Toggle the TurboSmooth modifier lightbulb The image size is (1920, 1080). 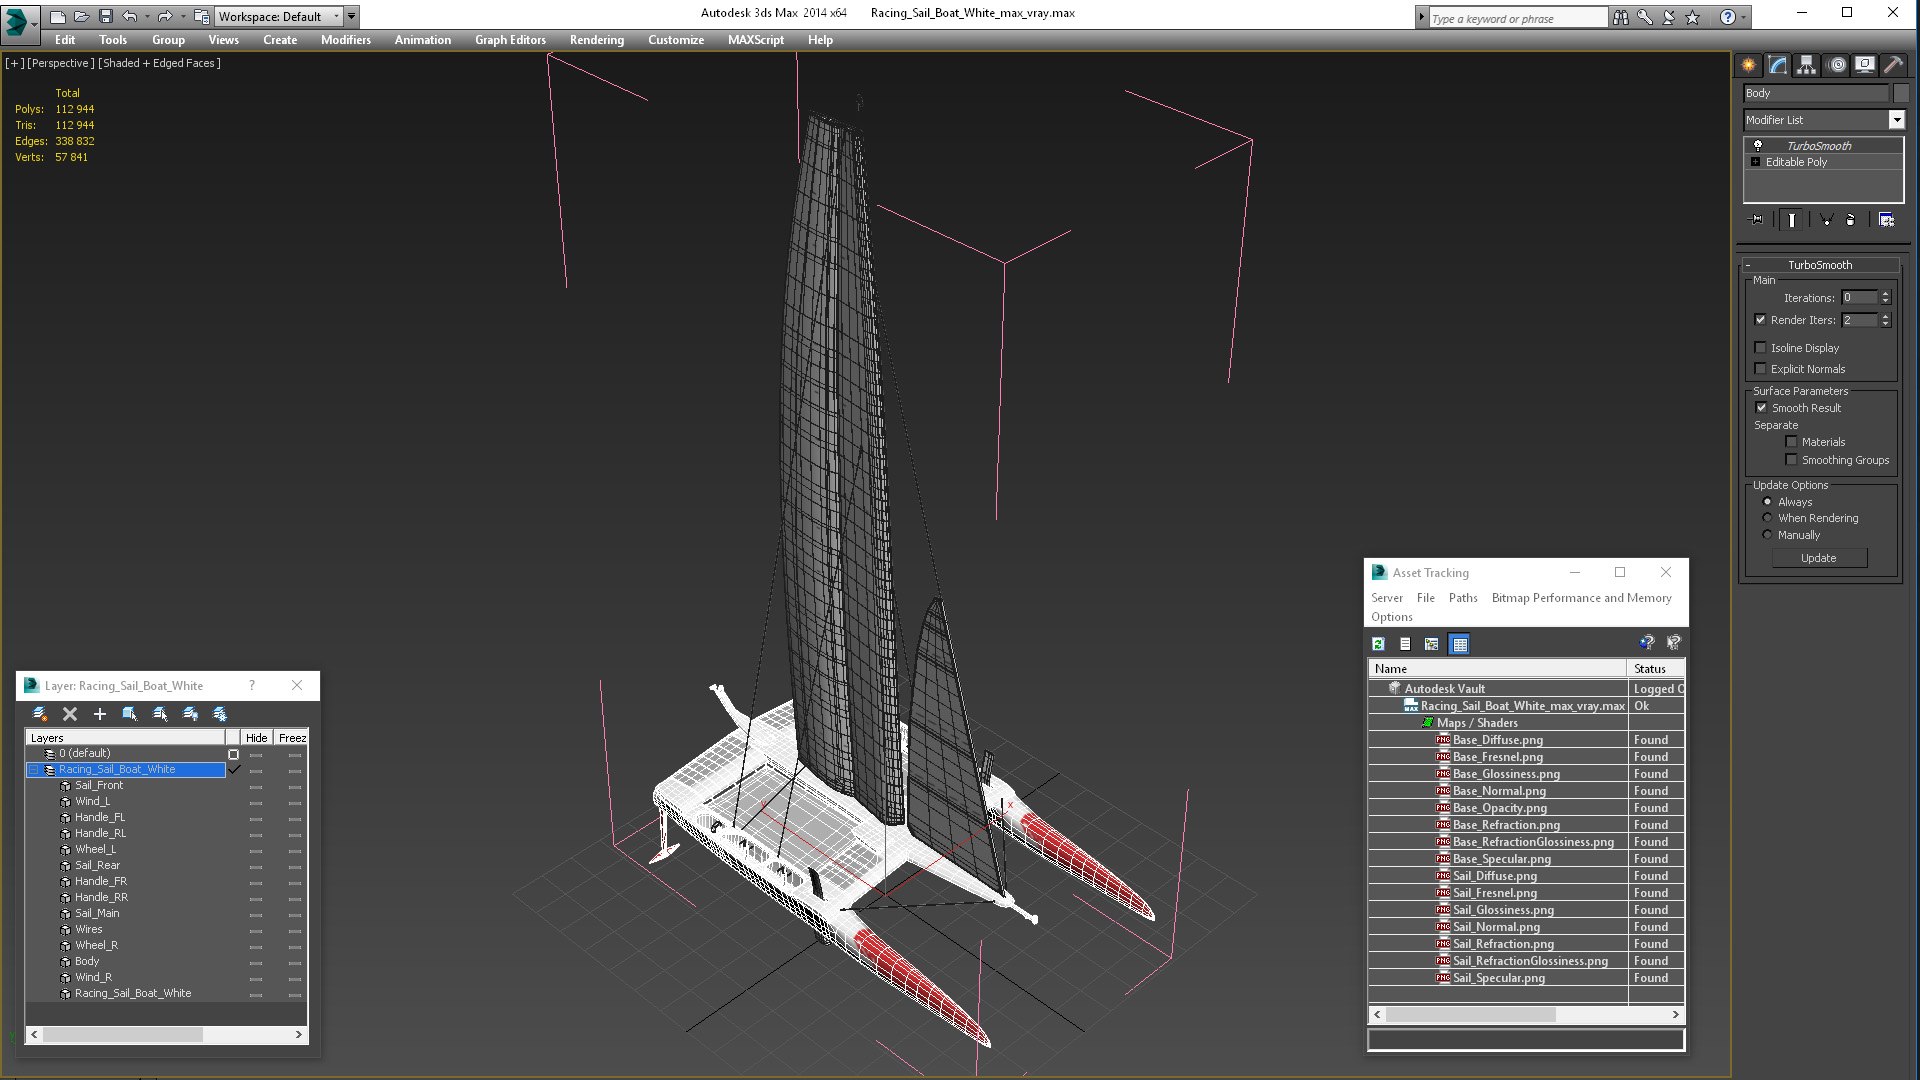(1757, 145)
